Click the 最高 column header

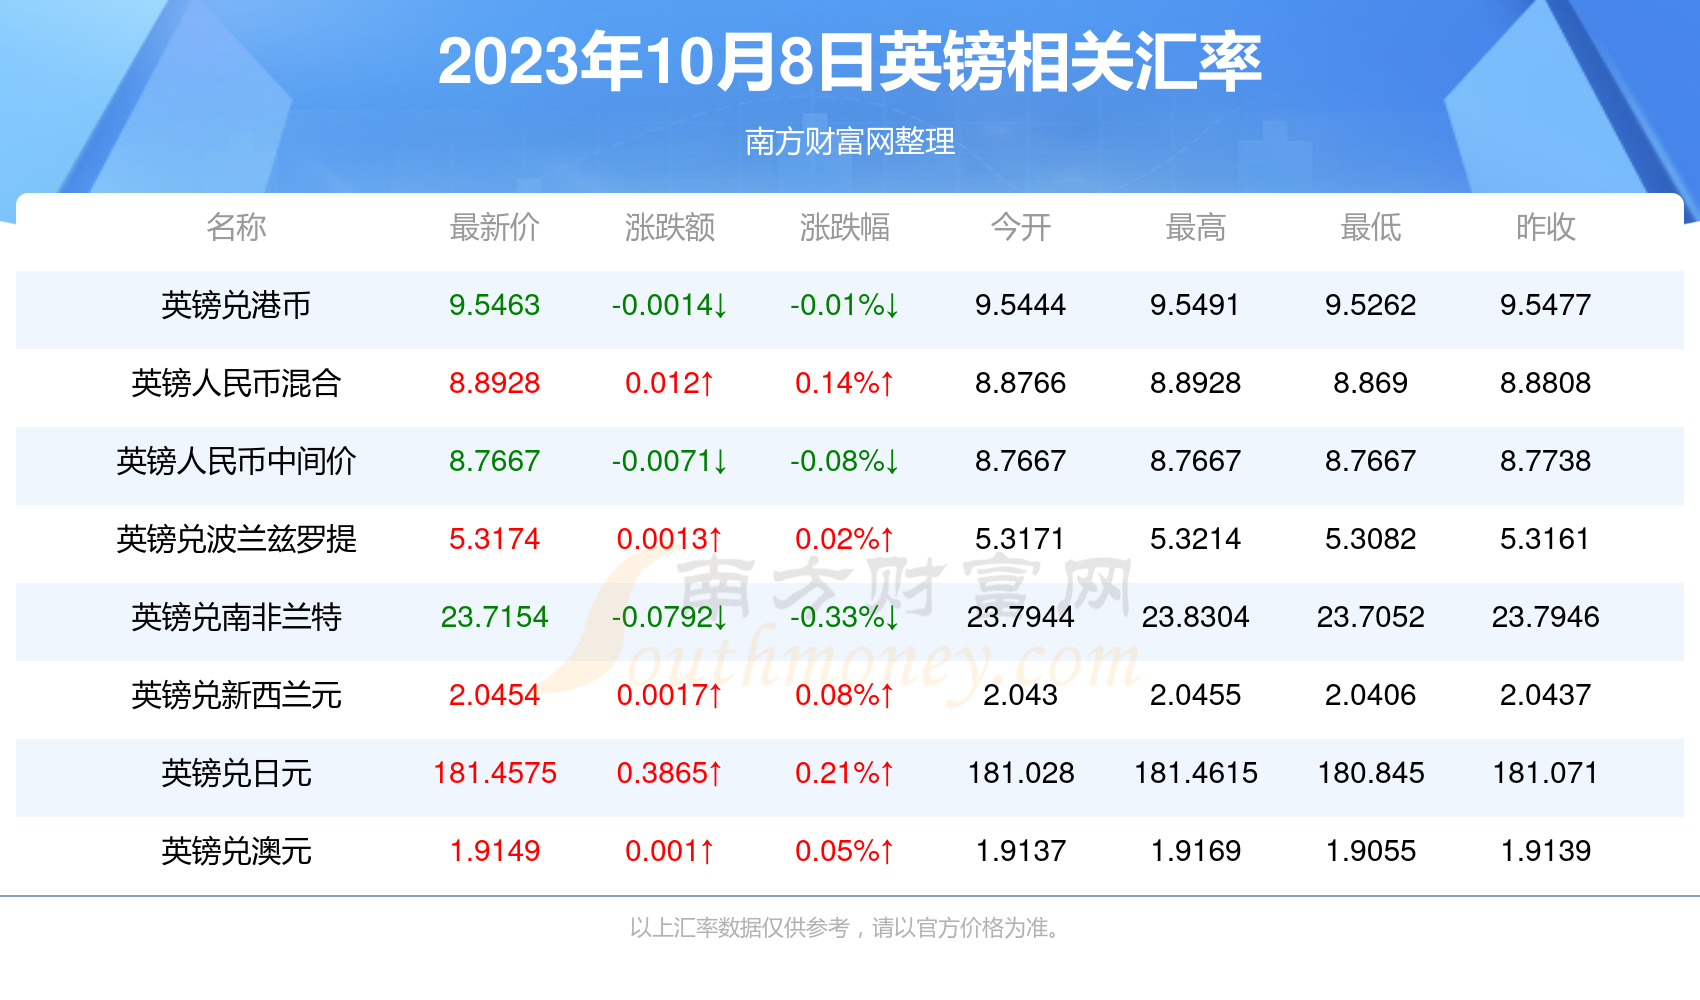(x=1195, y=227)
